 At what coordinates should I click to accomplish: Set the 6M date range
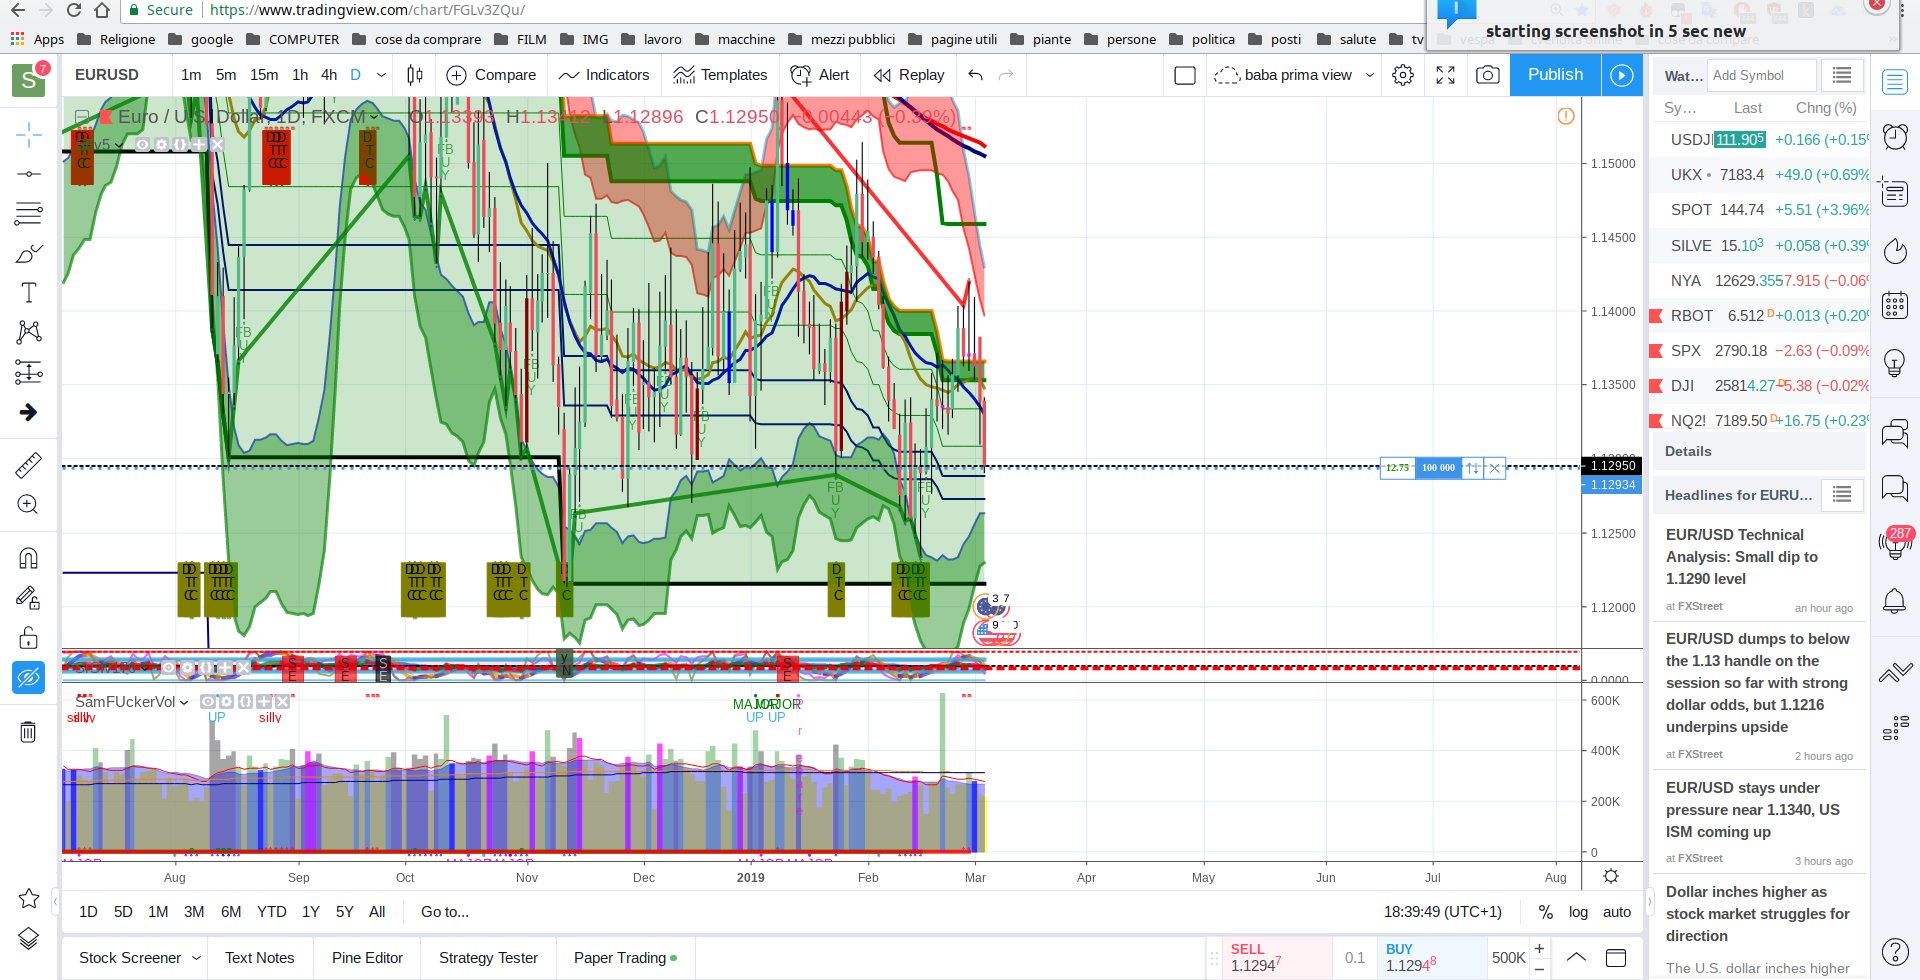pyautogui.click(x=231, y=912)
